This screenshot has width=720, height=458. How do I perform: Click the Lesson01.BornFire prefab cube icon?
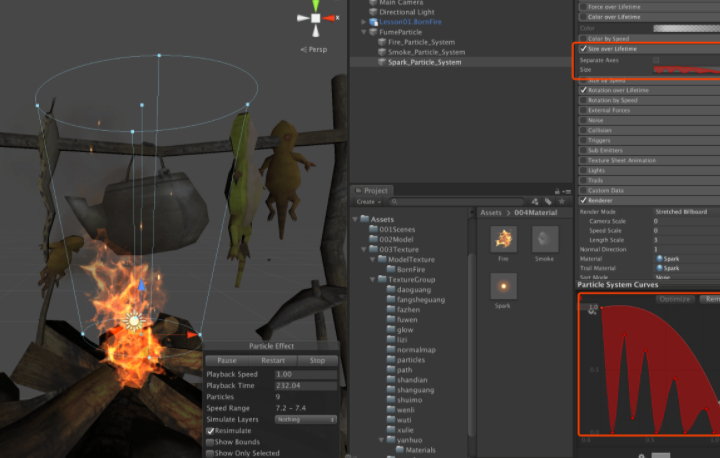click(x=374, y=22)
